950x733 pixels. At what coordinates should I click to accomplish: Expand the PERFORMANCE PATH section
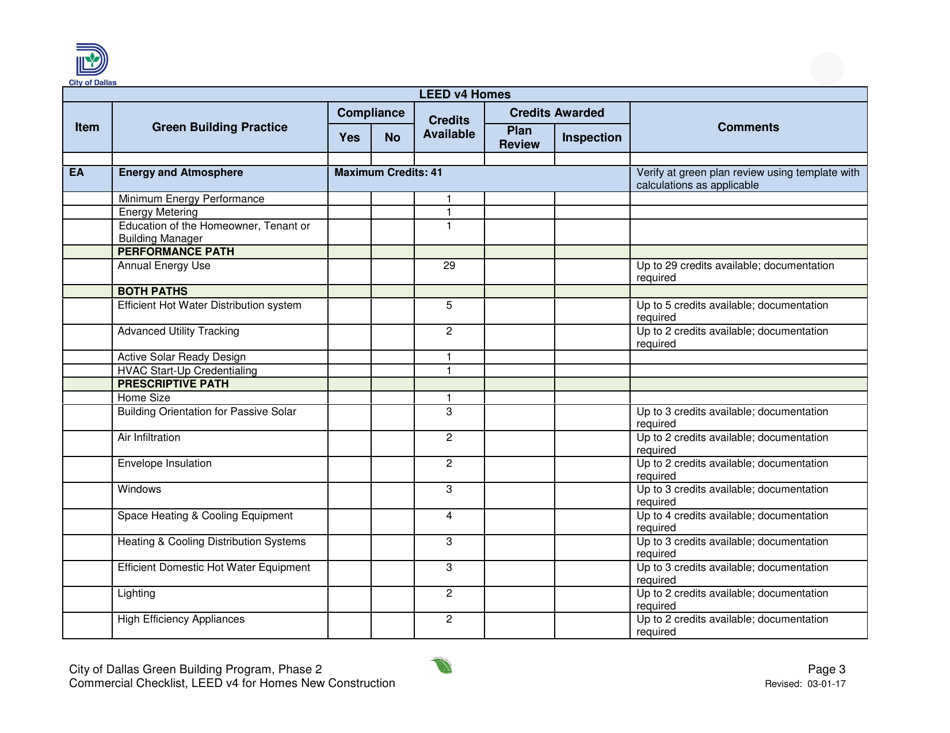pos(168,252)
